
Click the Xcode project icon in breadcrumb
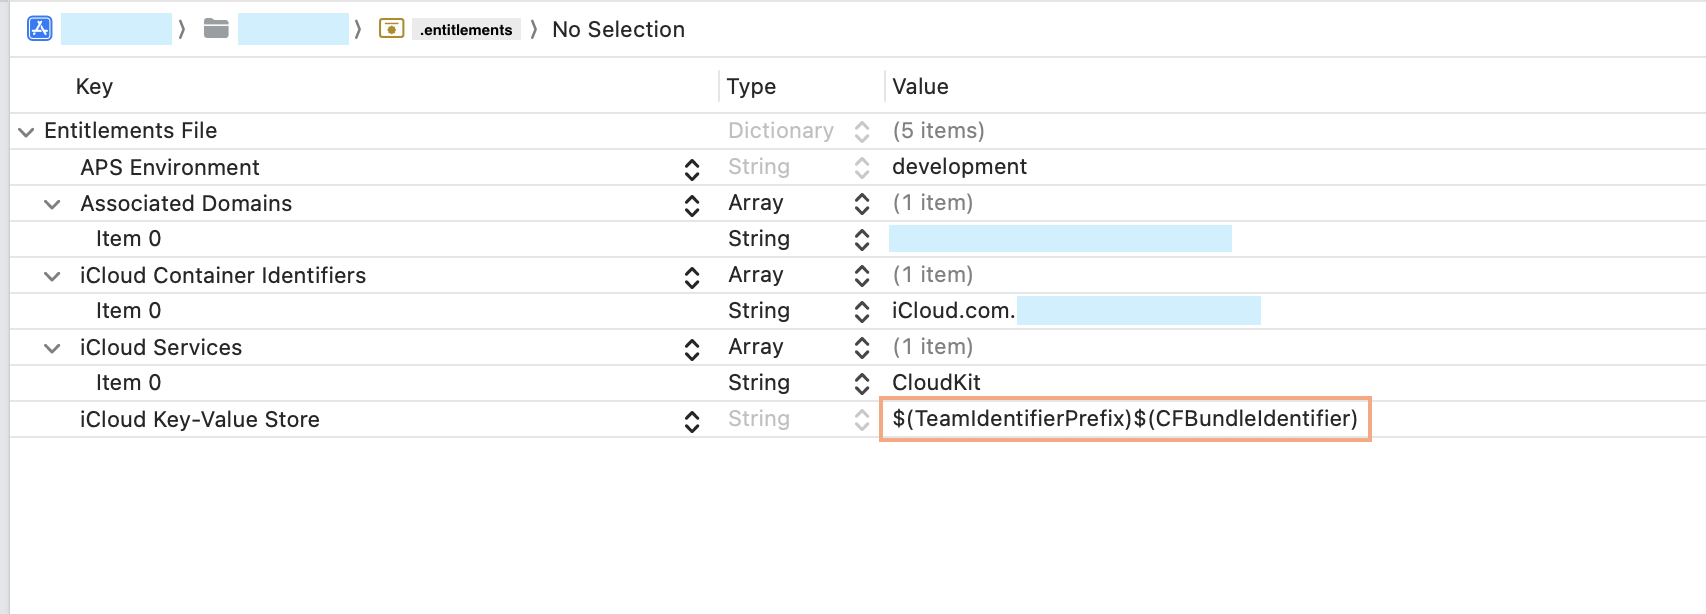40,29
